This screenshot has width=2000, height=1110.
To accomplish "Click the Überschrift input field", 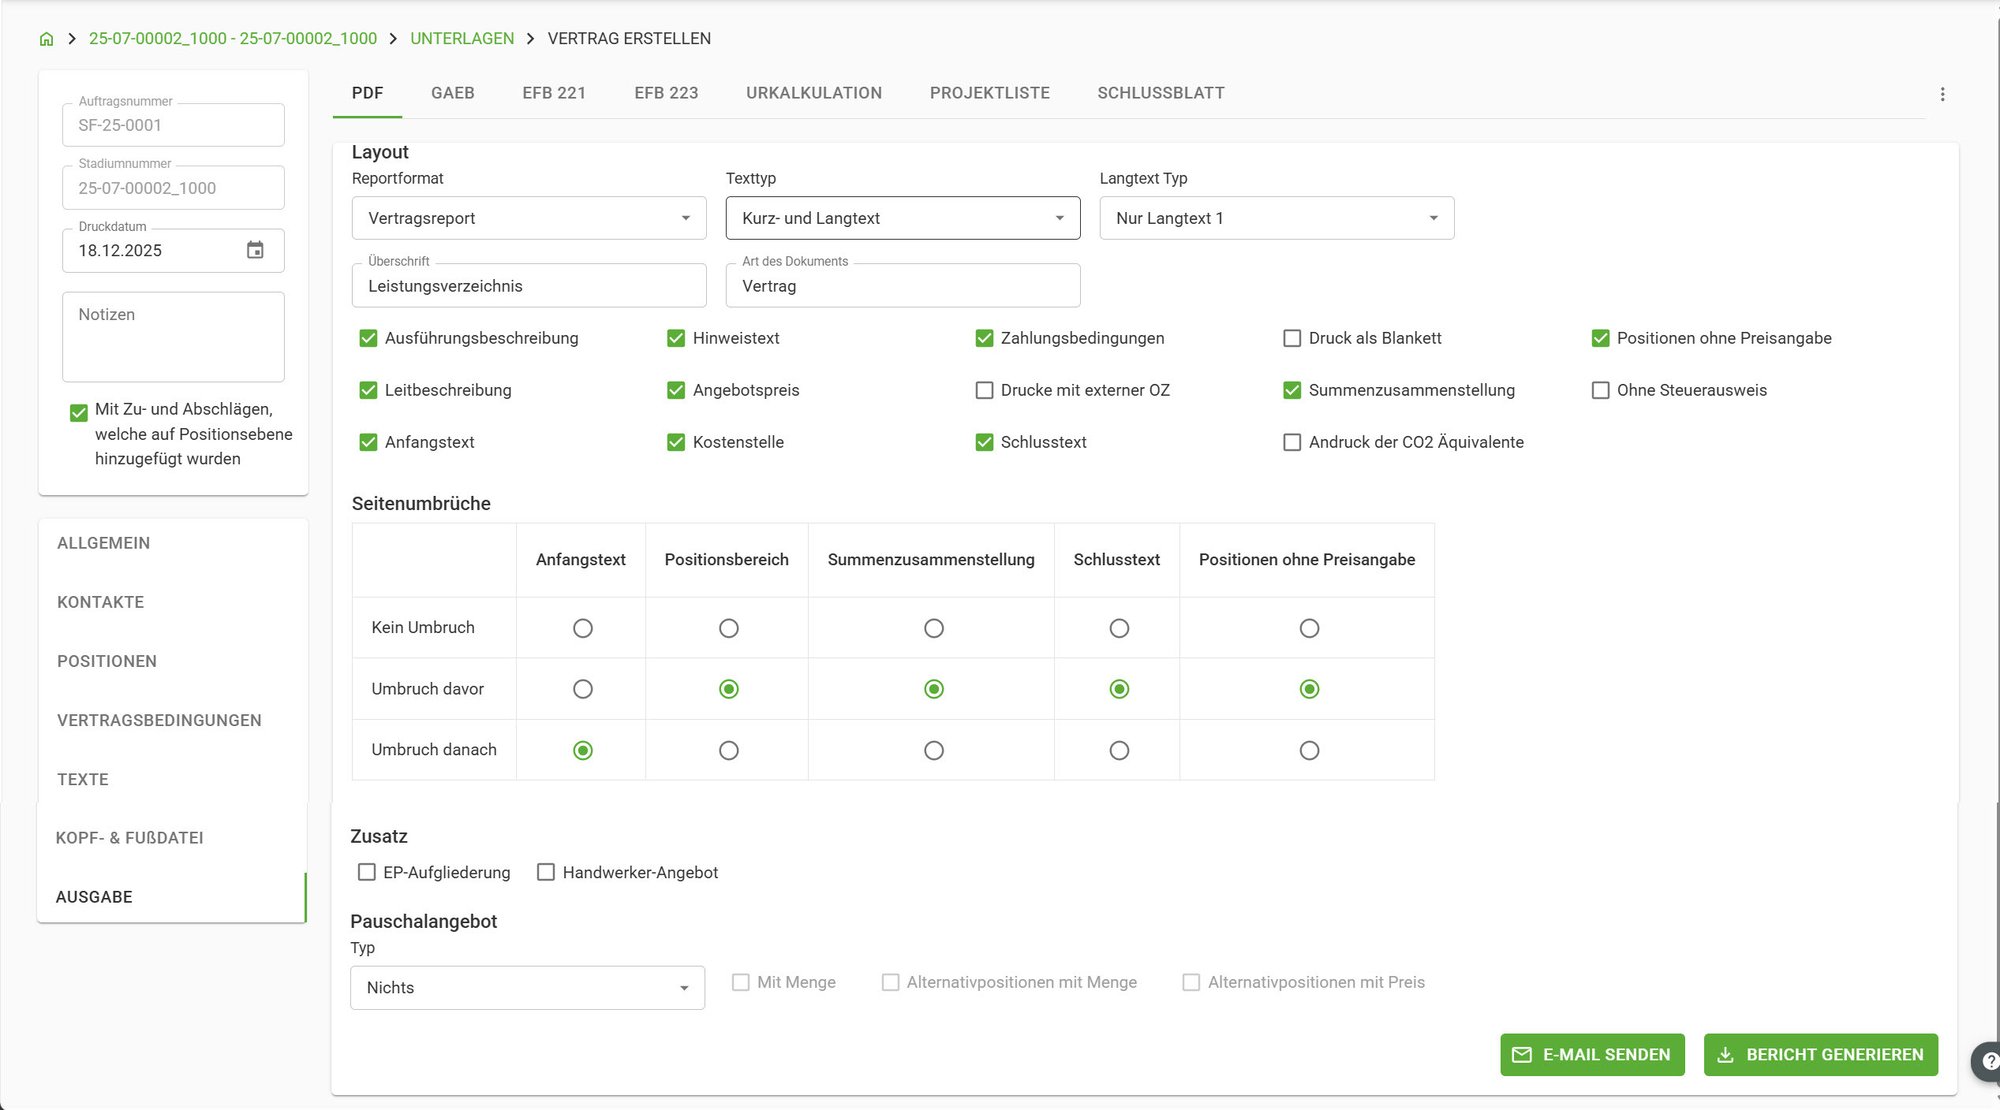I will 529,286.
